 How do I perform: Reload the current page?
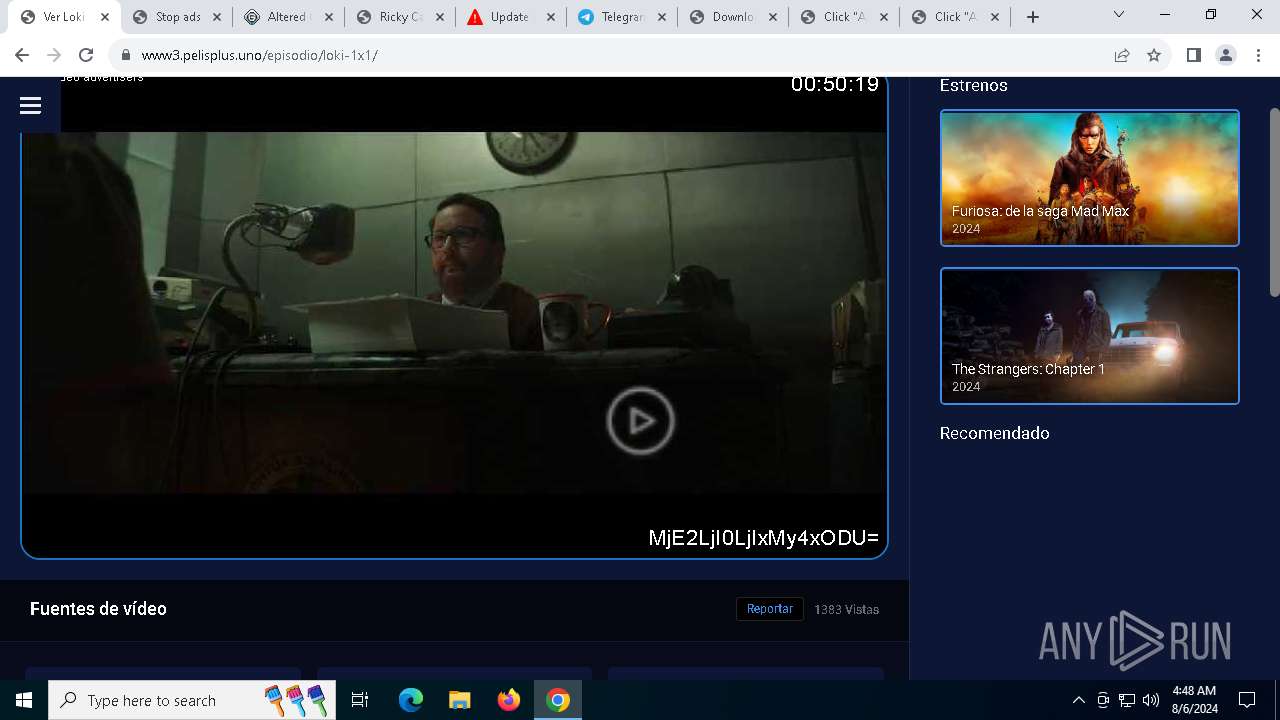click(x=86, y=55)
